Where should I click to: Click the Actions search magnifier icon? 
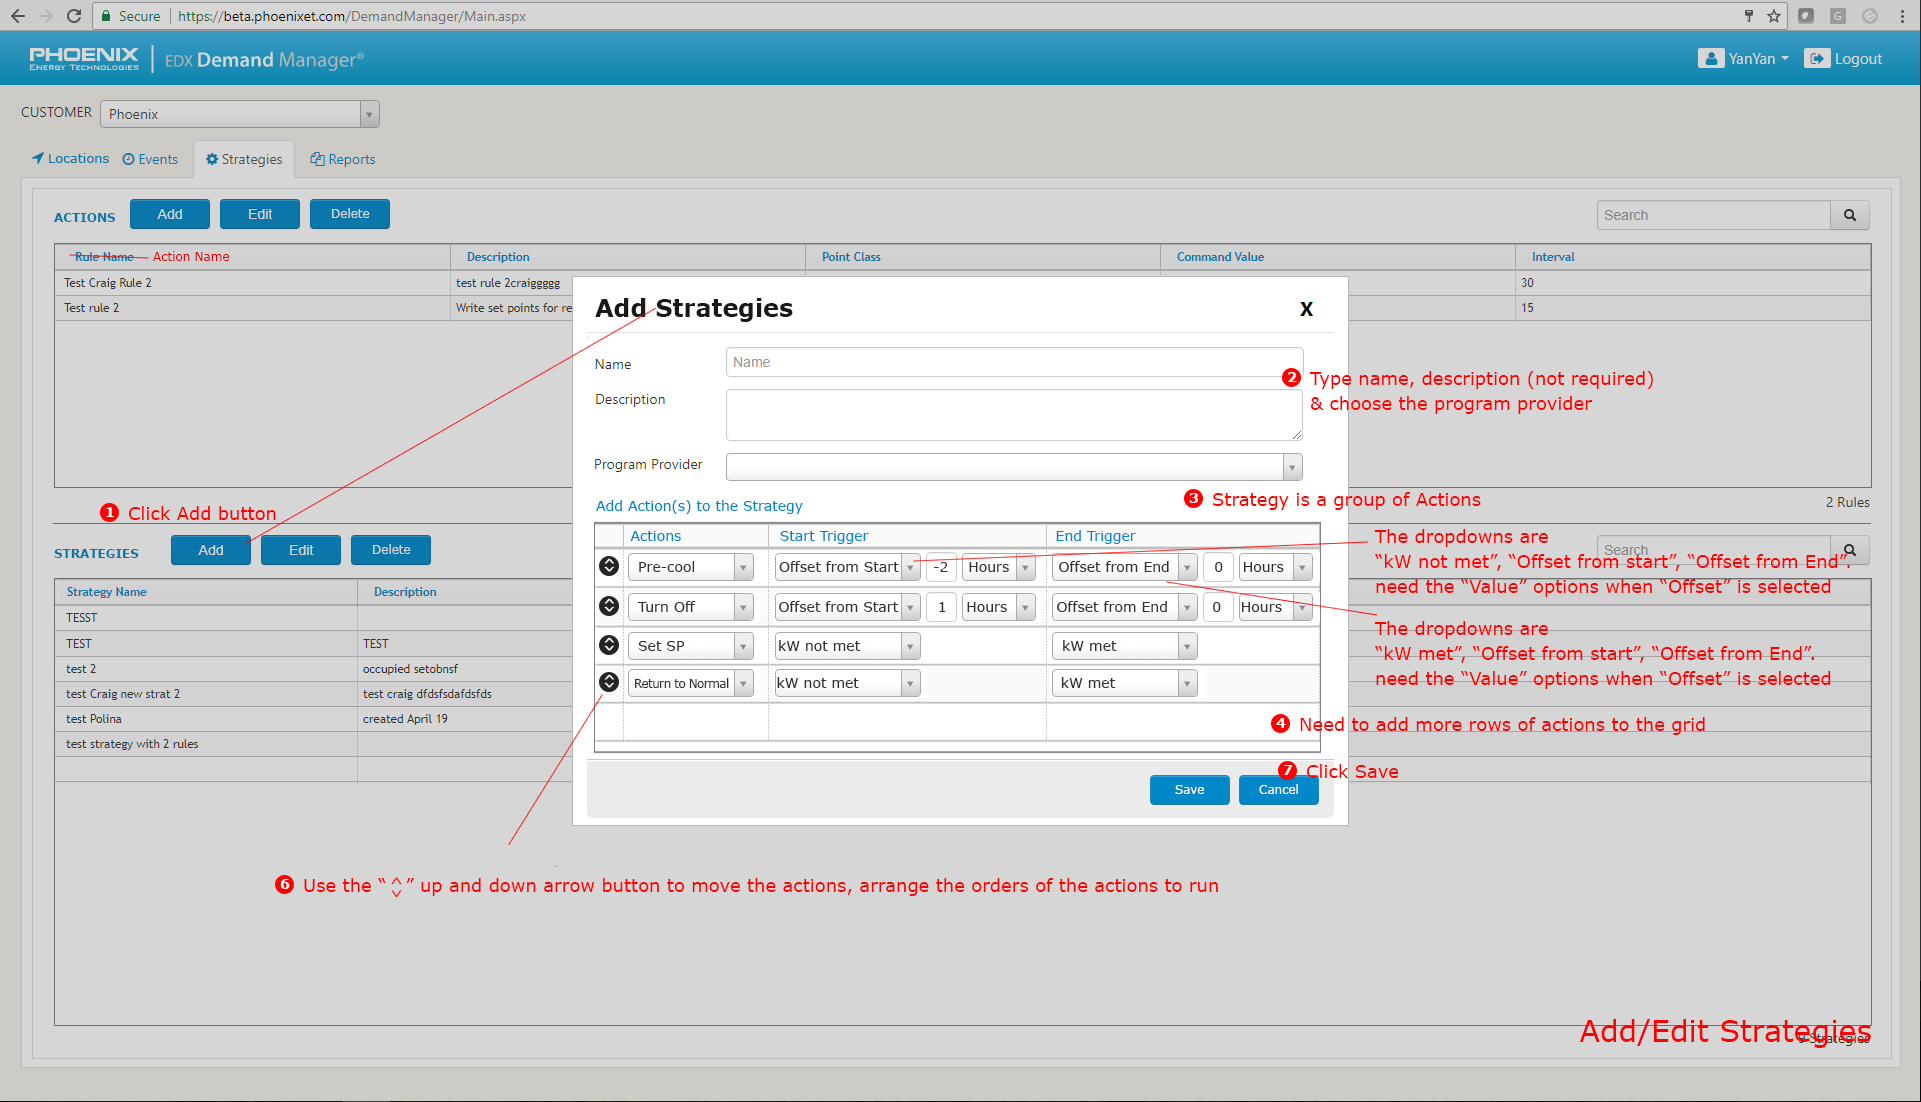click(x=1849, y=215)
